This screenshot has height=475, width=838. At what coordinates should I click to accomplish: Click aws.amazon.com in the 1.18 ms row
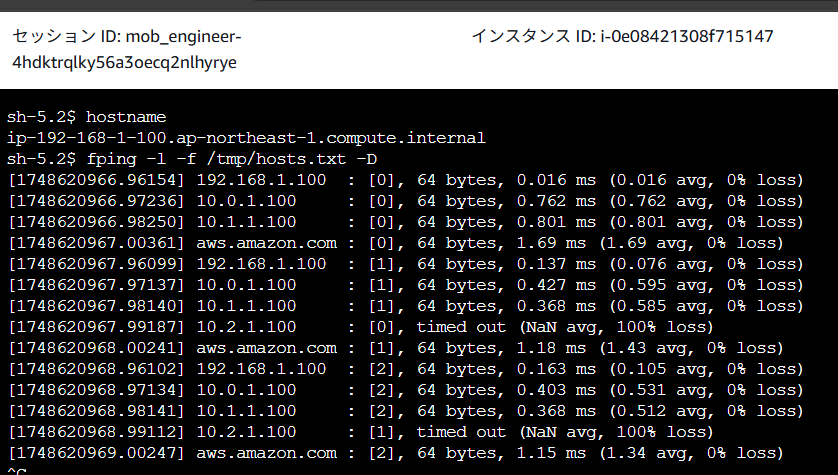tap(267, 348)
